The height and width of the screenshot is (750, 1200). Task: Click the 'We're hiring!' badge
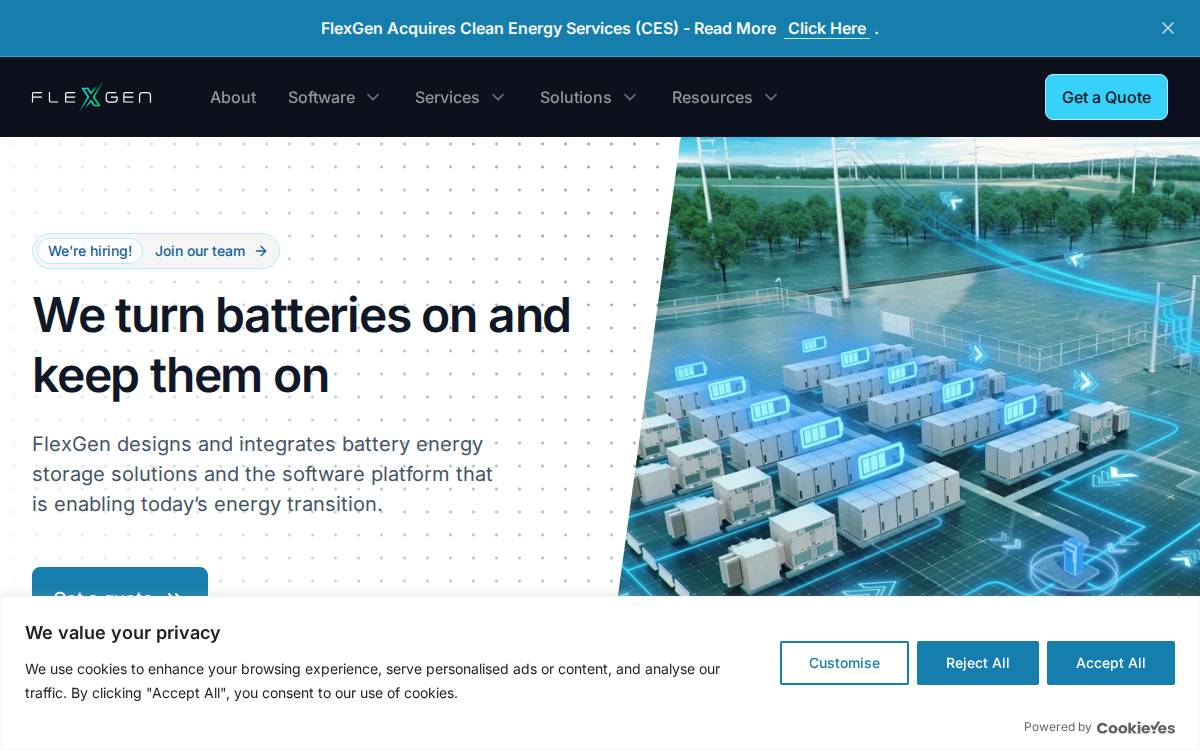90,251
